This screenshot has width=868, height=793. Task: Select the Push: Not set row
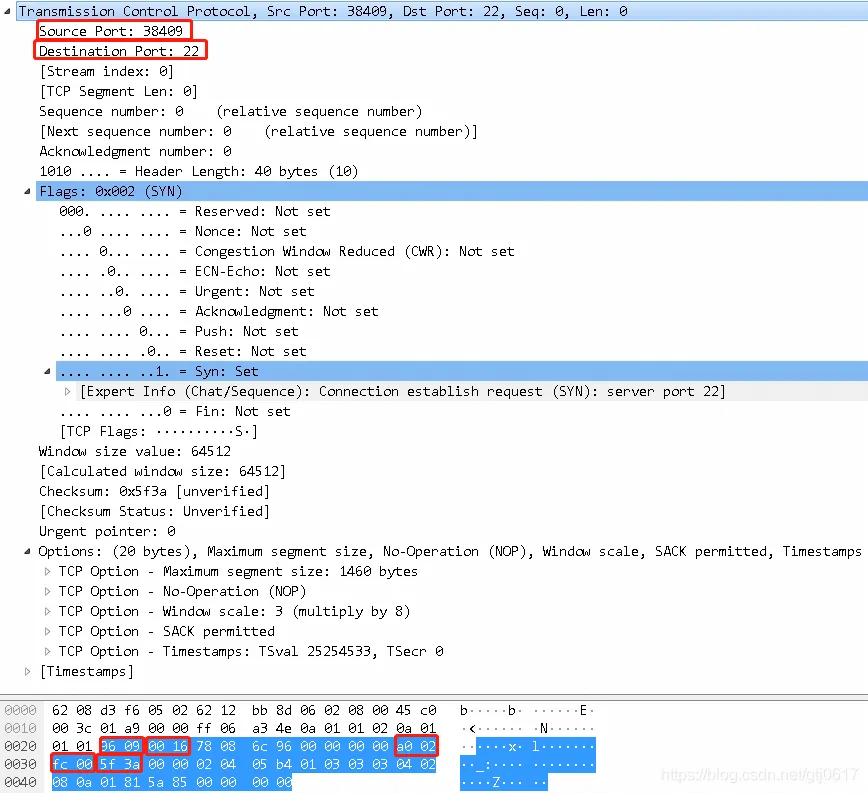click(x=179, y=331)
